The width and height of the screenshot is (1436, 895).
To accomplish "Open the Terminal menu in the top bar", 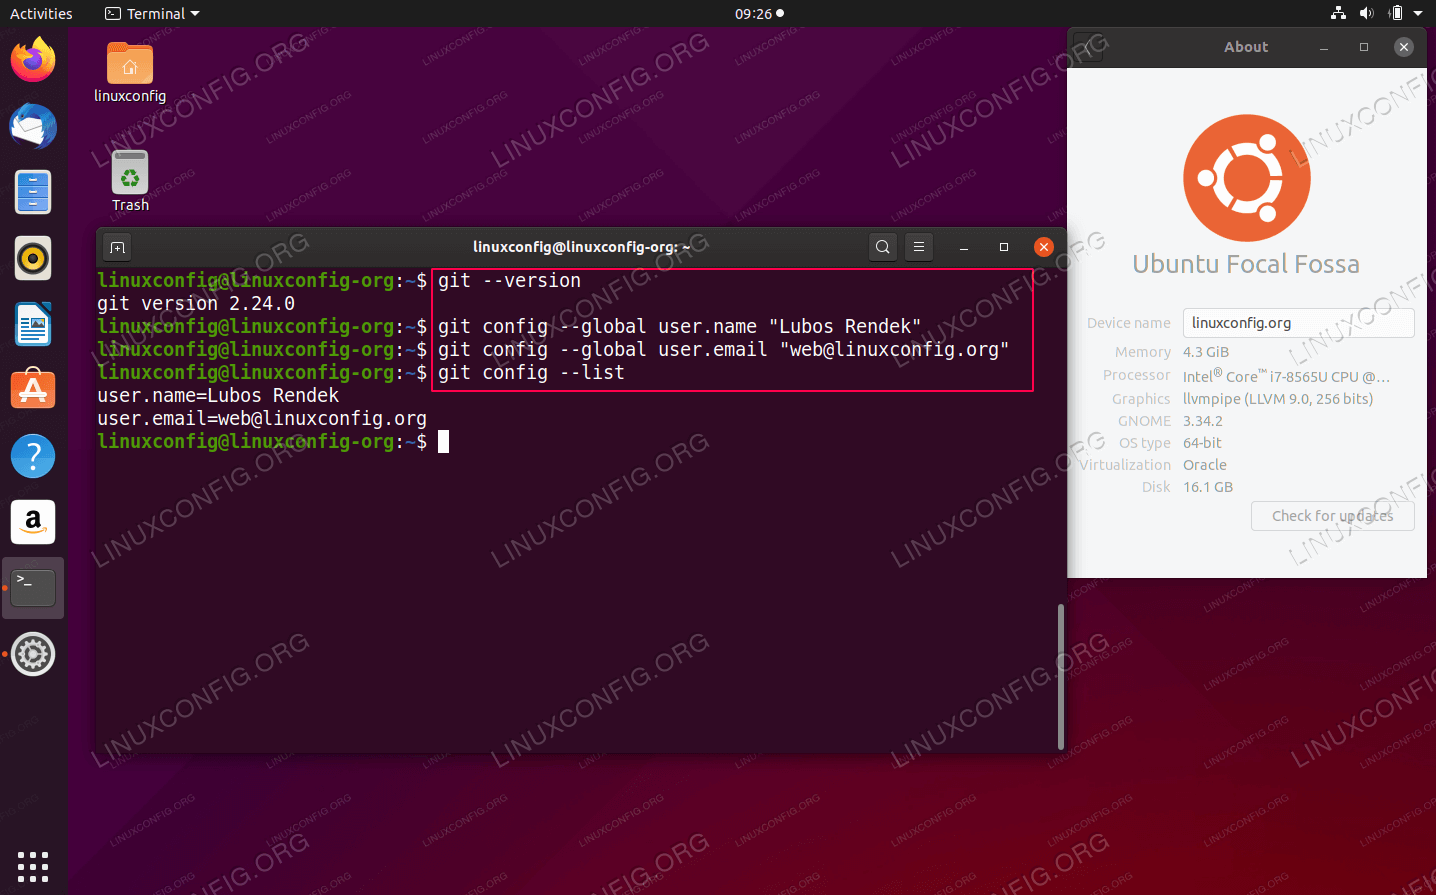I will [151, 13].
